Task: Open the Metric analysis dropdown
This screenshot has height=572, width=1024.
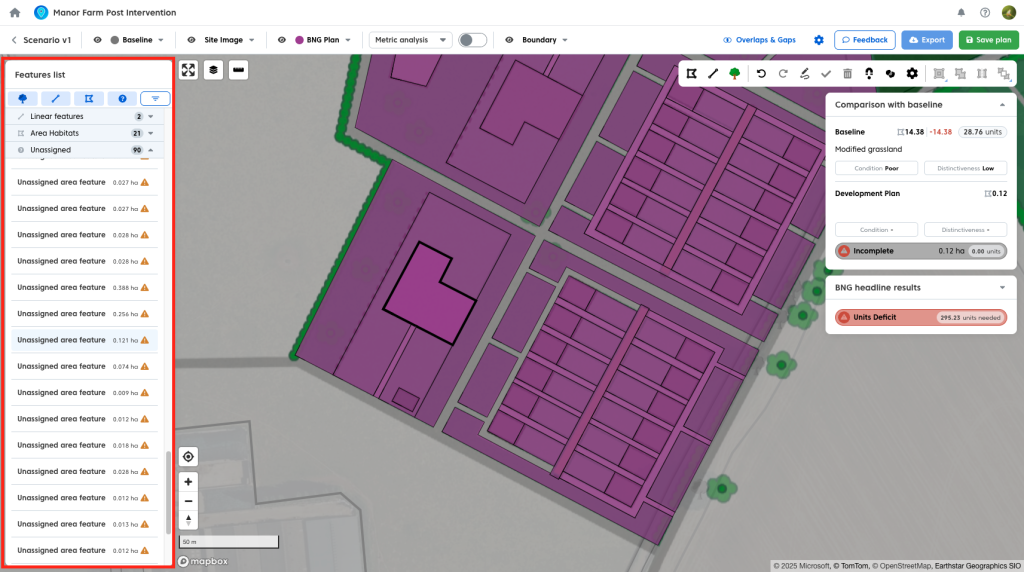Action: 411,40
